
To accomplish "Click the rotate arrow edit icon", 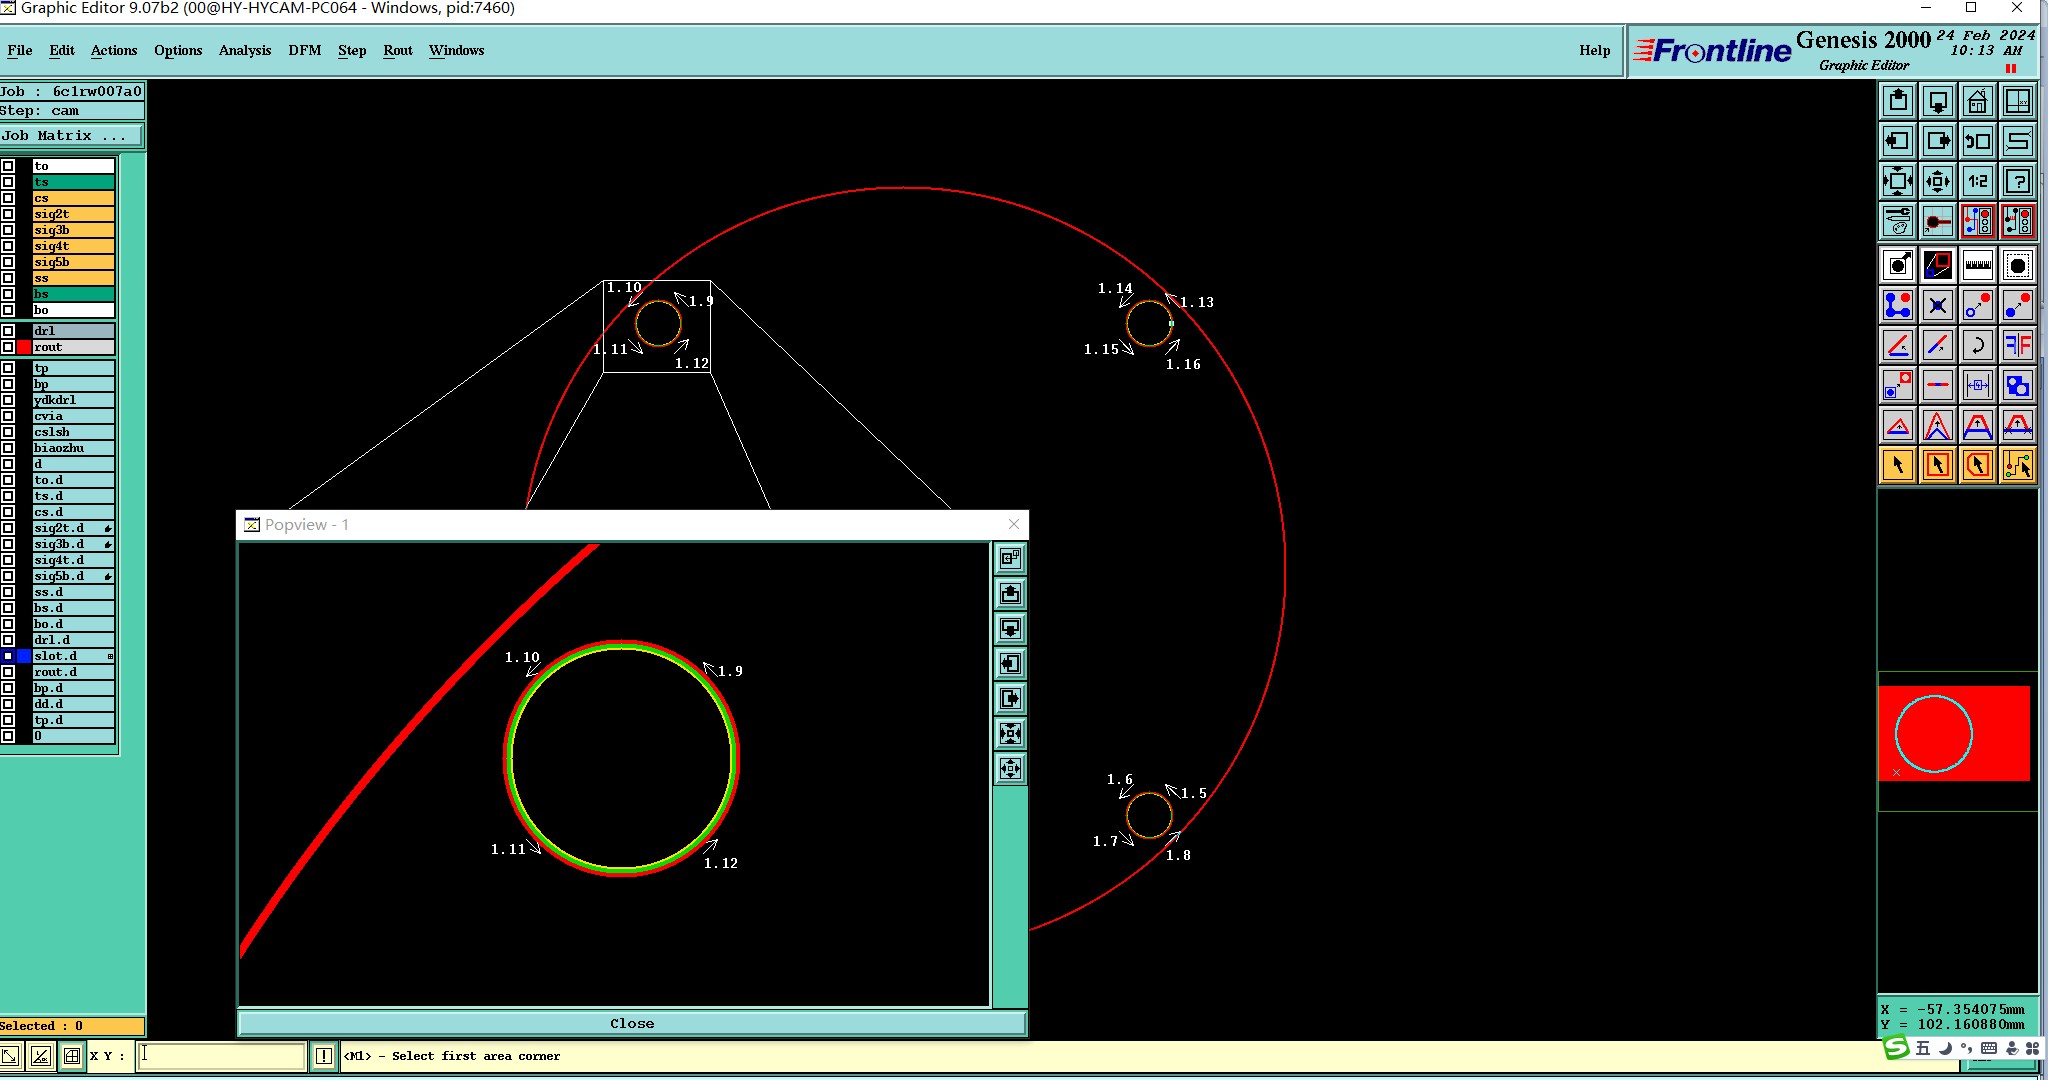I will click(x=1977, y=345).
